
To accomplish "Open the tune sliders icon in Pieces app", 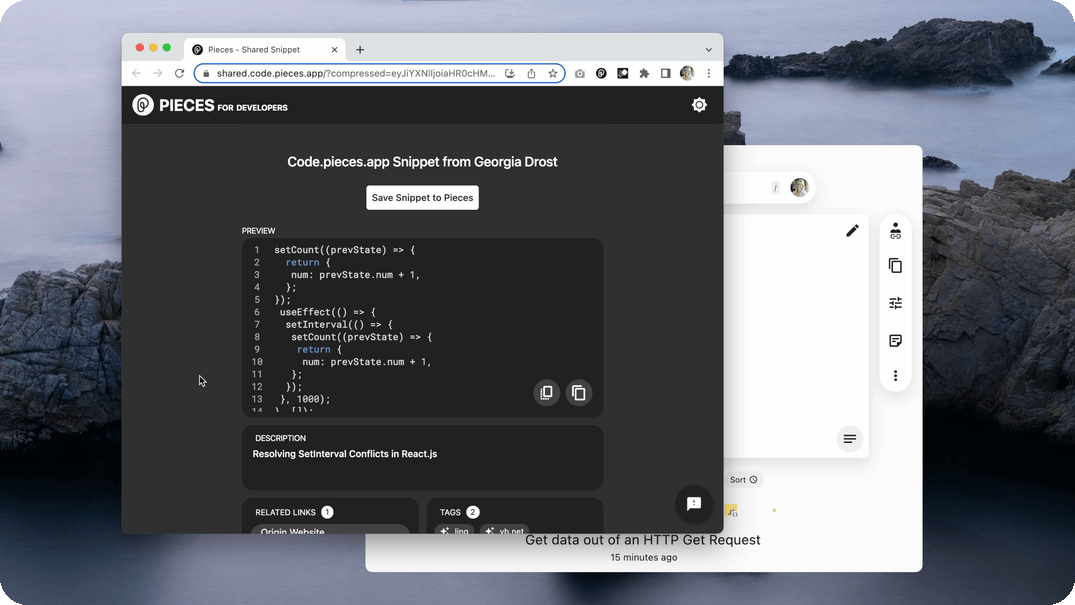I will click(x=895, y=302).
